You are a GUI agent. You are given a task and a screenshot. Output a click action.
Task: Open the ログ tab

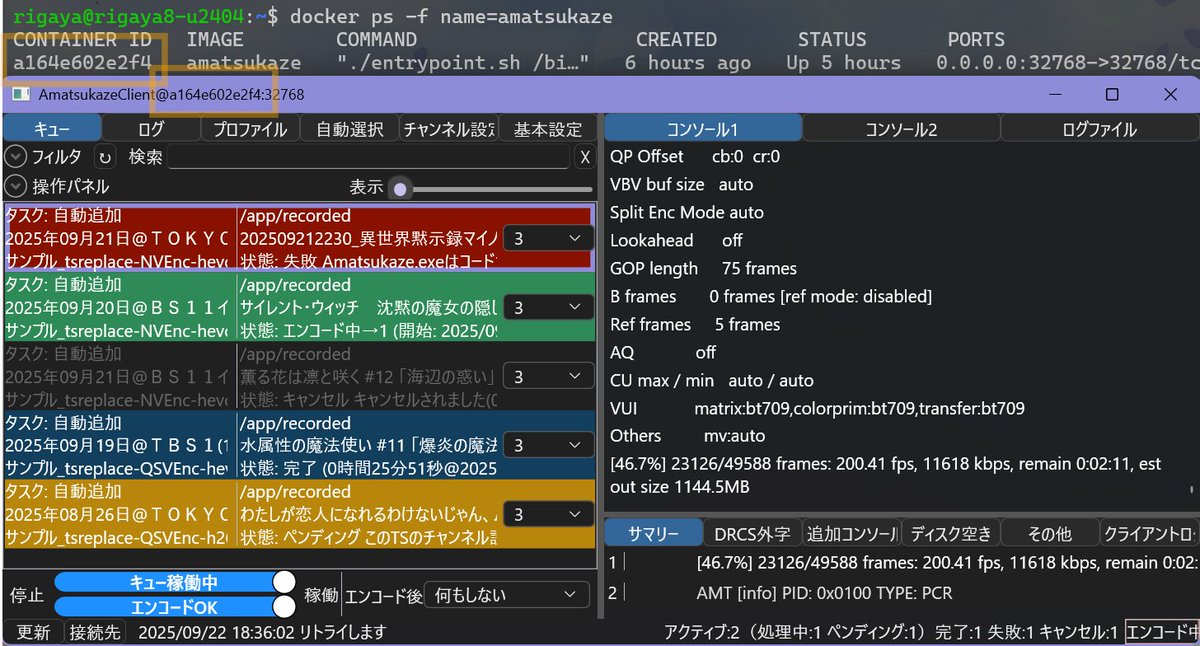(151, 129)
